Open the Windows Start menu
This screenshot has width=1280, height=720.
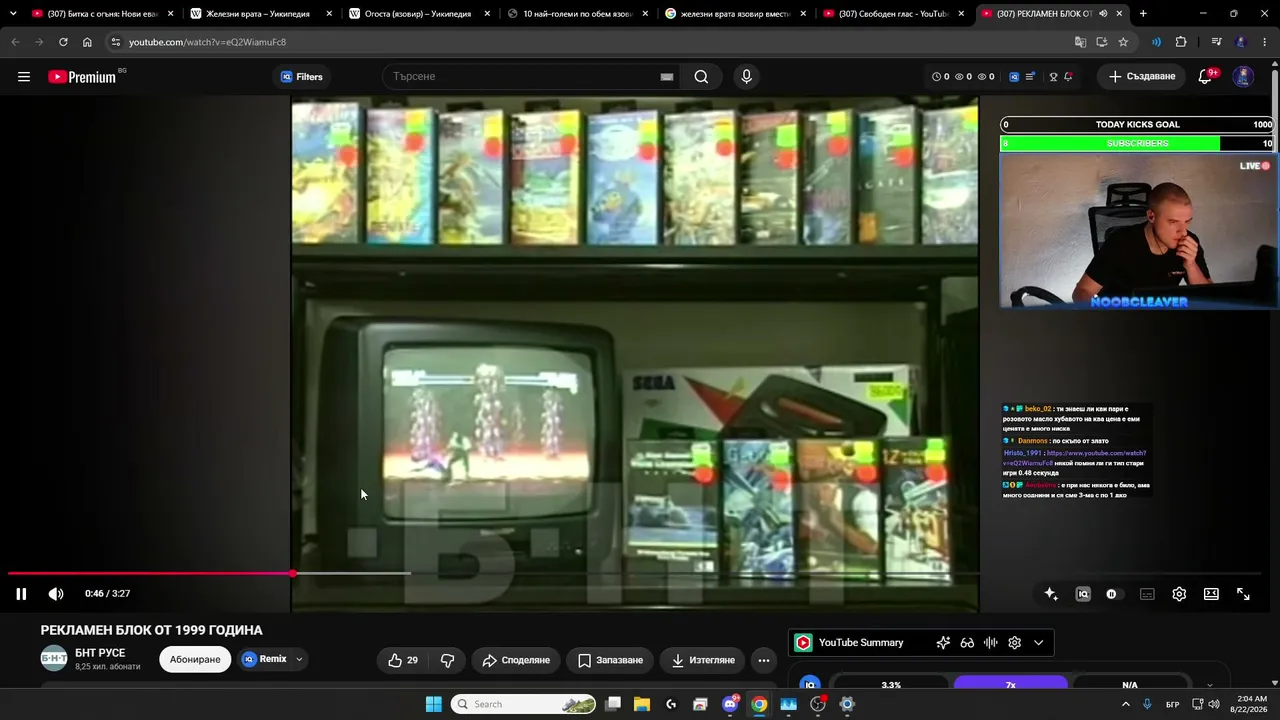(433, 704)
